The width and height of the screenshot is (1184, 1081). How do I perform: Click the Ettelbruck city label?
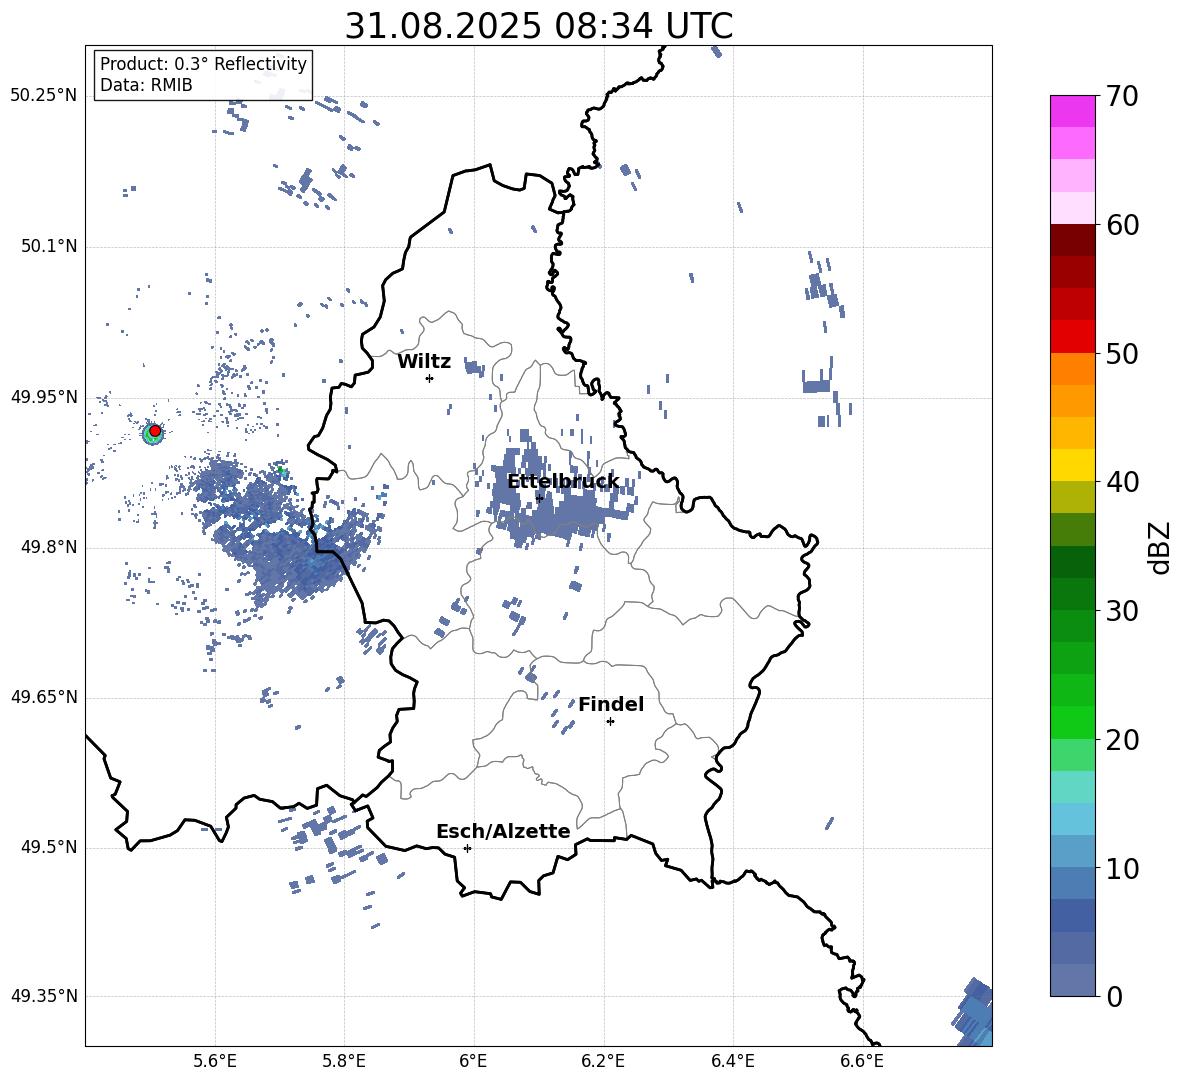coord(563,481)
